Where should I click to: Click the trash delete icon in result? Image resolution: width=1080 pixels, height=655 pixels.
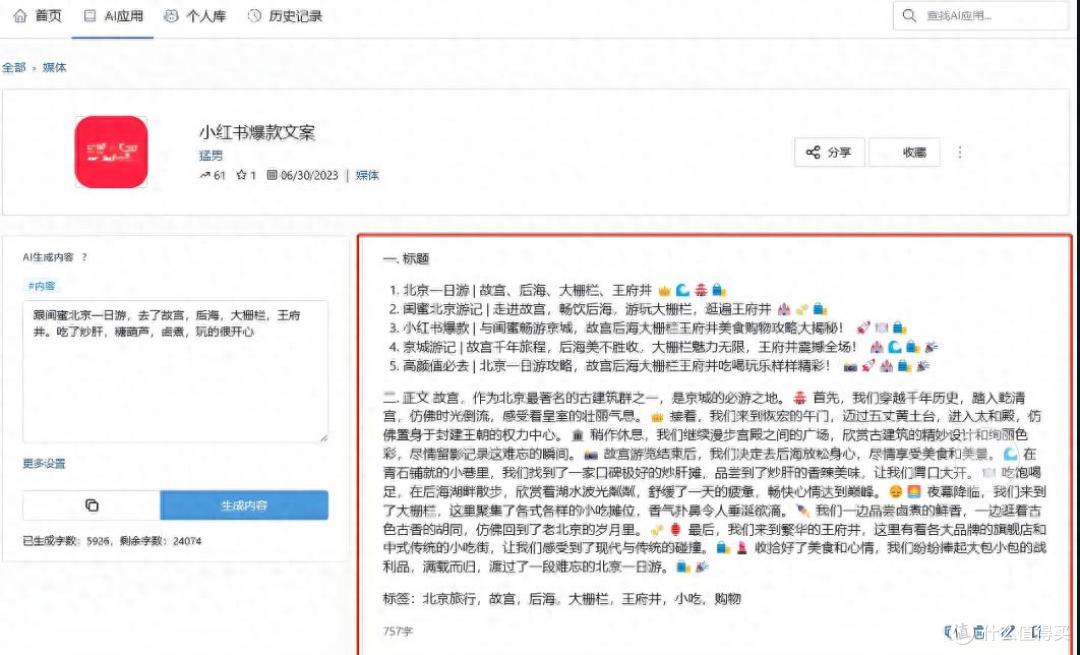click(979, 631)
